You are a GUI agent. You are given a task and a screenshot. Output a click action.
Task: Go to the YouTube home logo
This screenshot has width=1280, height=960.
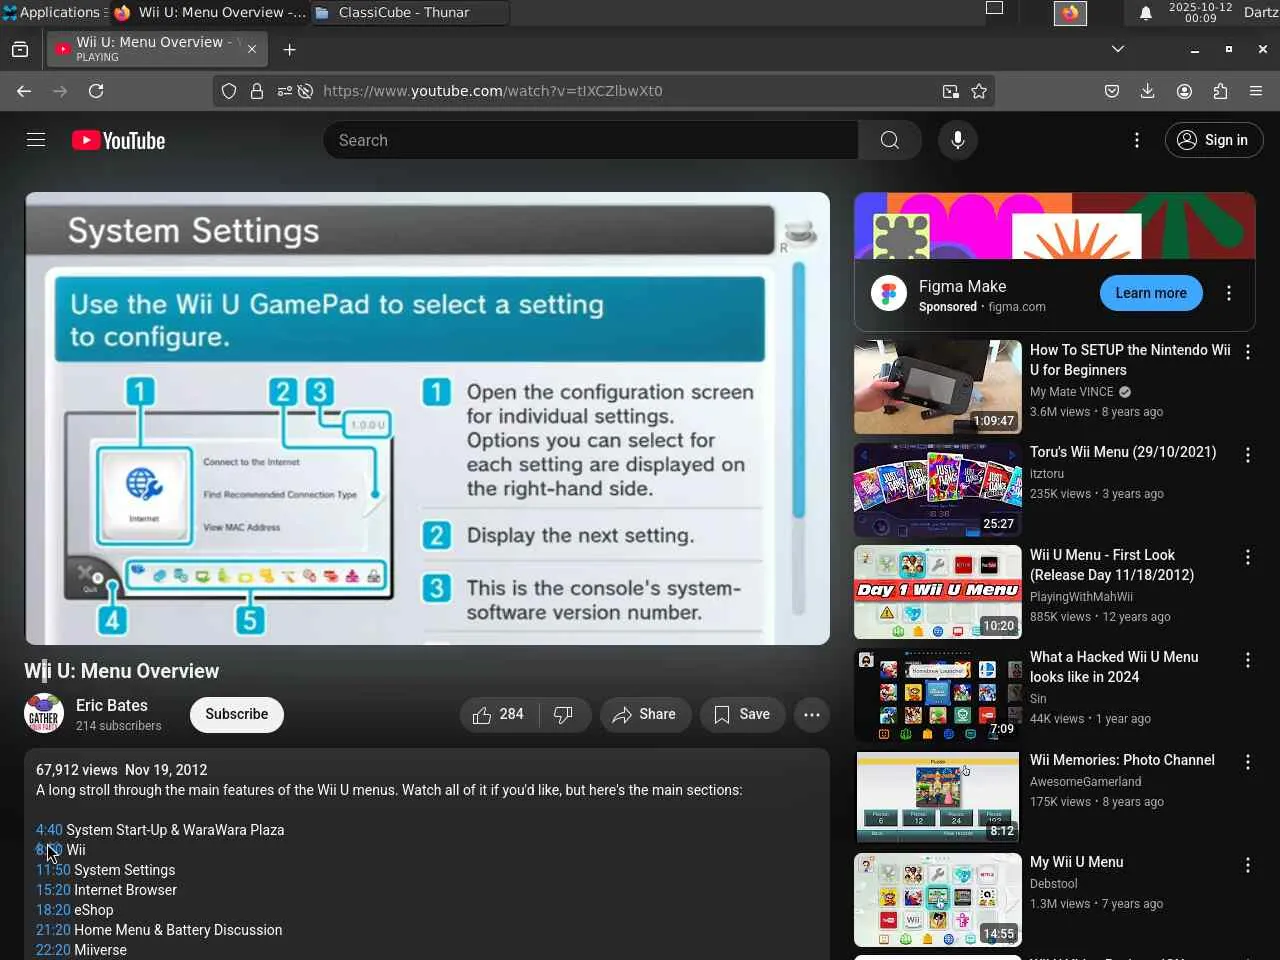click(118, 140)
